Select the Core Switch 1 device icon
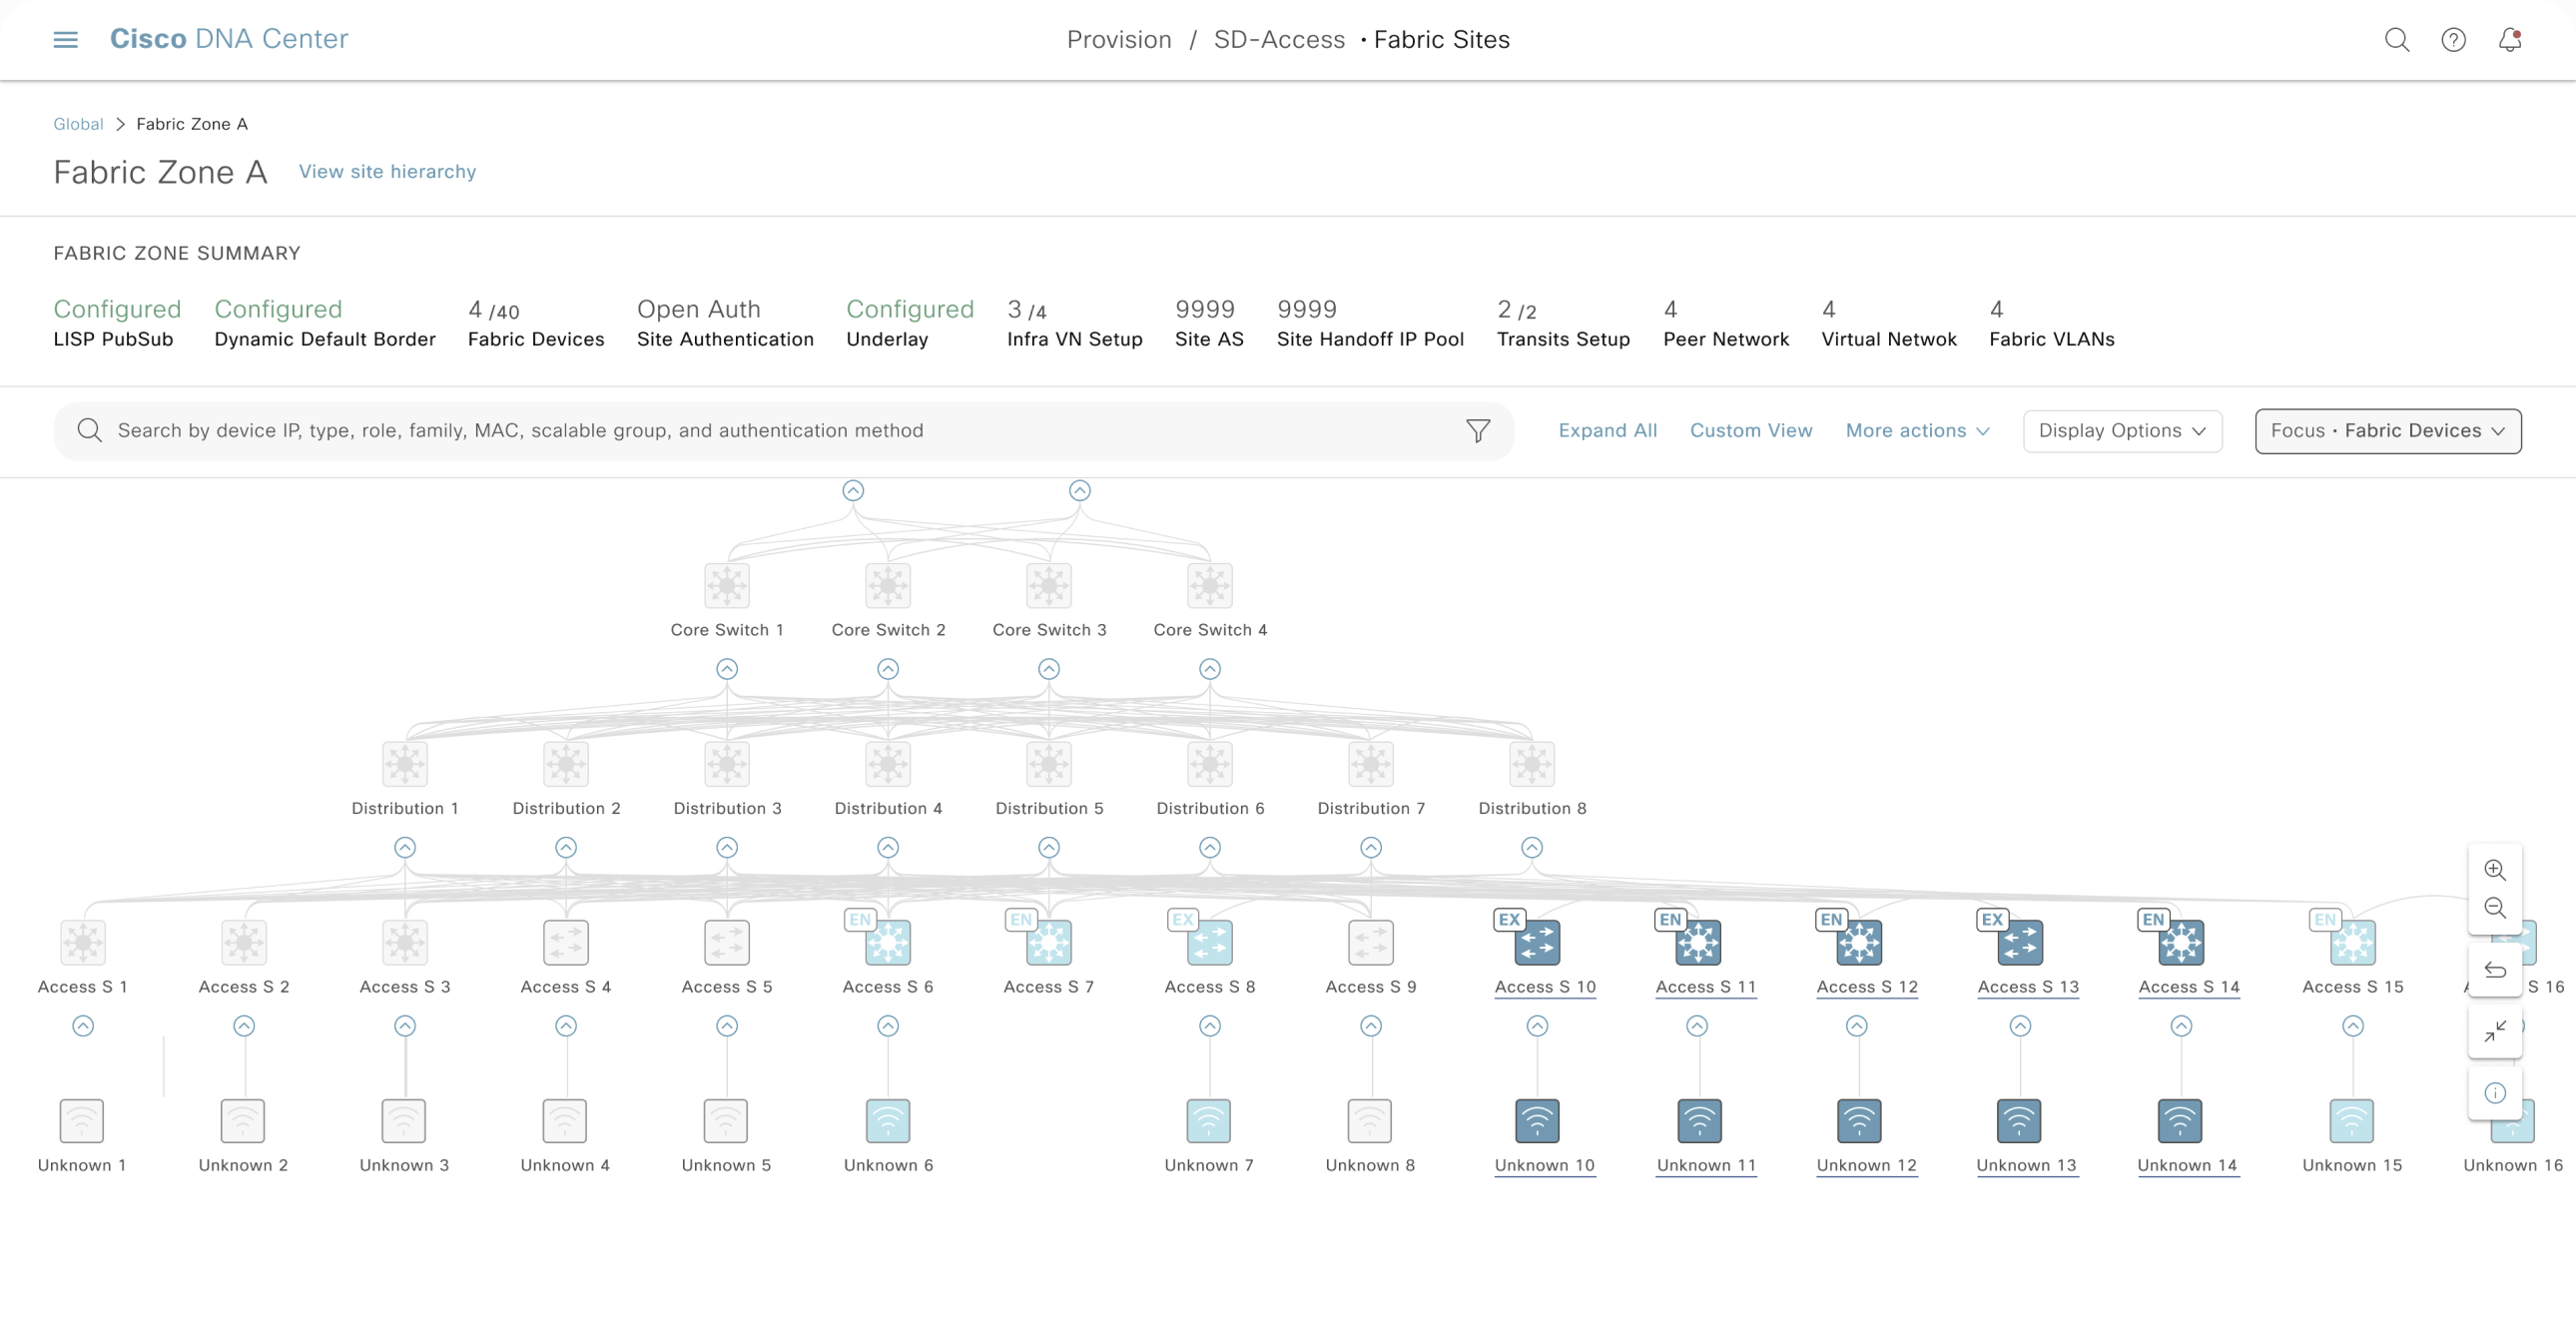The width and height of the screenshot is (2576, 1338). 727,586
